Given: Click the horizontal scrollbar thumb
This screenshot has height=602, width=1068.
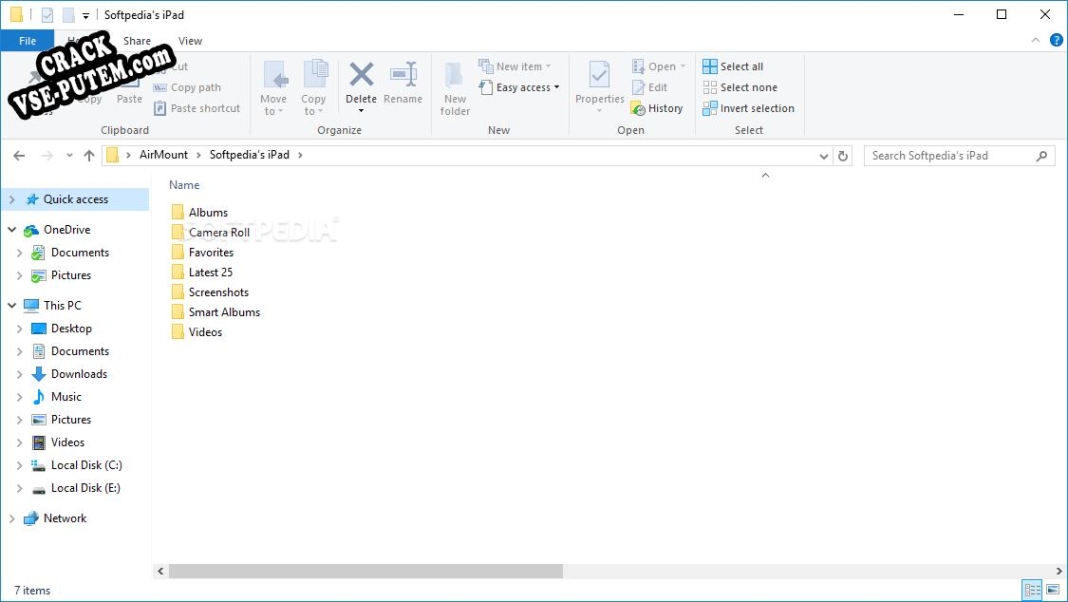Looking at the screenshot, I should [365, 571].
